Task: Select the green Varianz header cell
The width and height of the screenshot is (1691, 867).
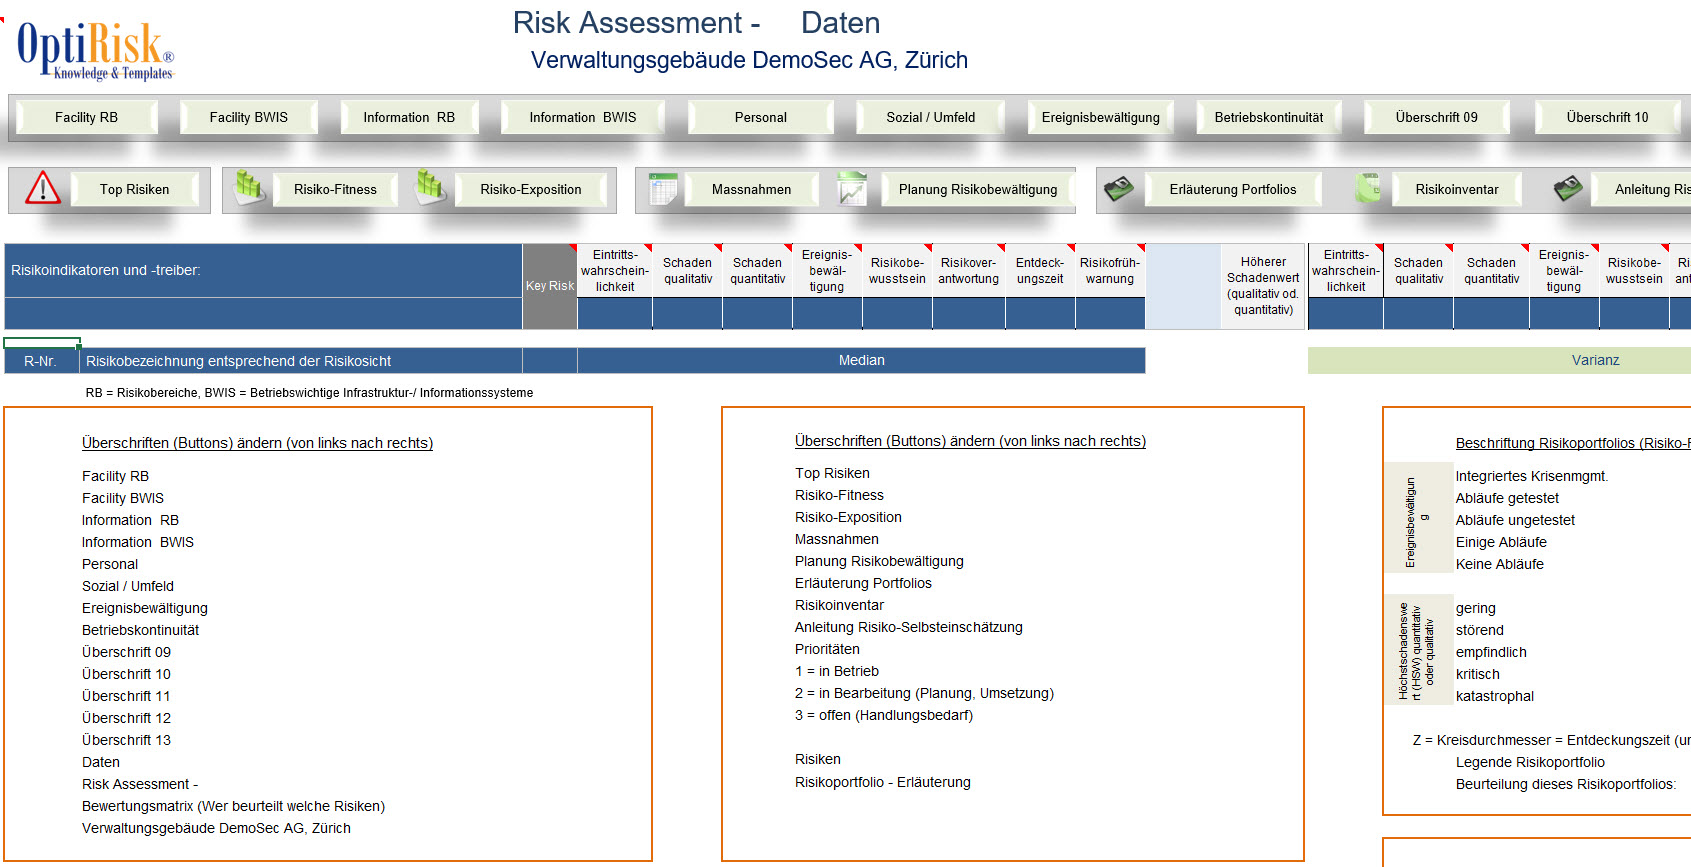Action: click(1595, 360)
